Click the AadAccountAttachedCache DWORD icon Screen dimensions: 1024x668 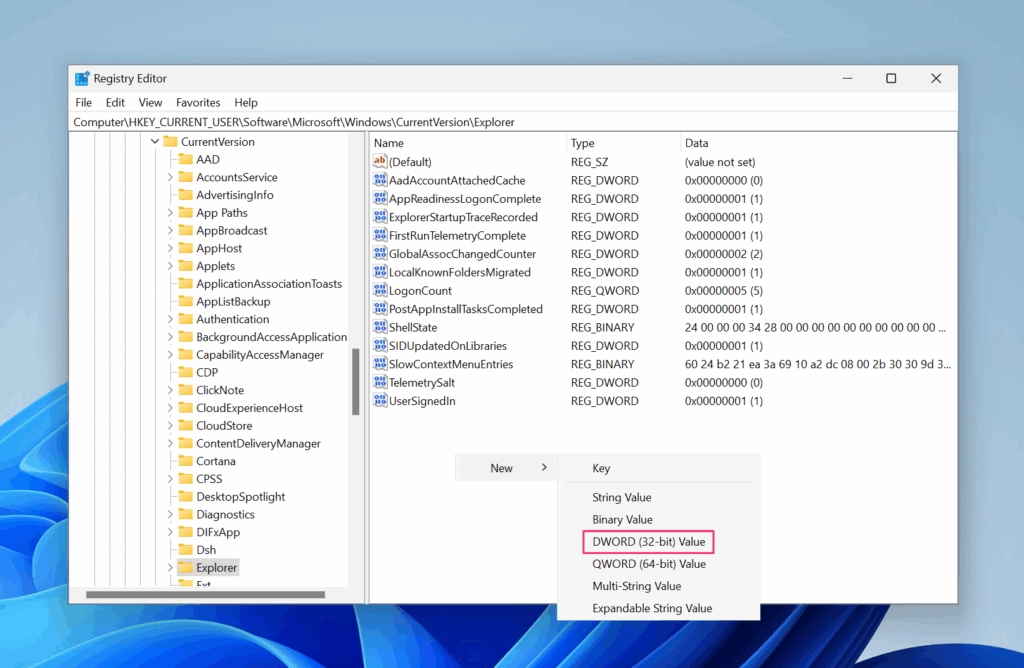click(380, 180)
